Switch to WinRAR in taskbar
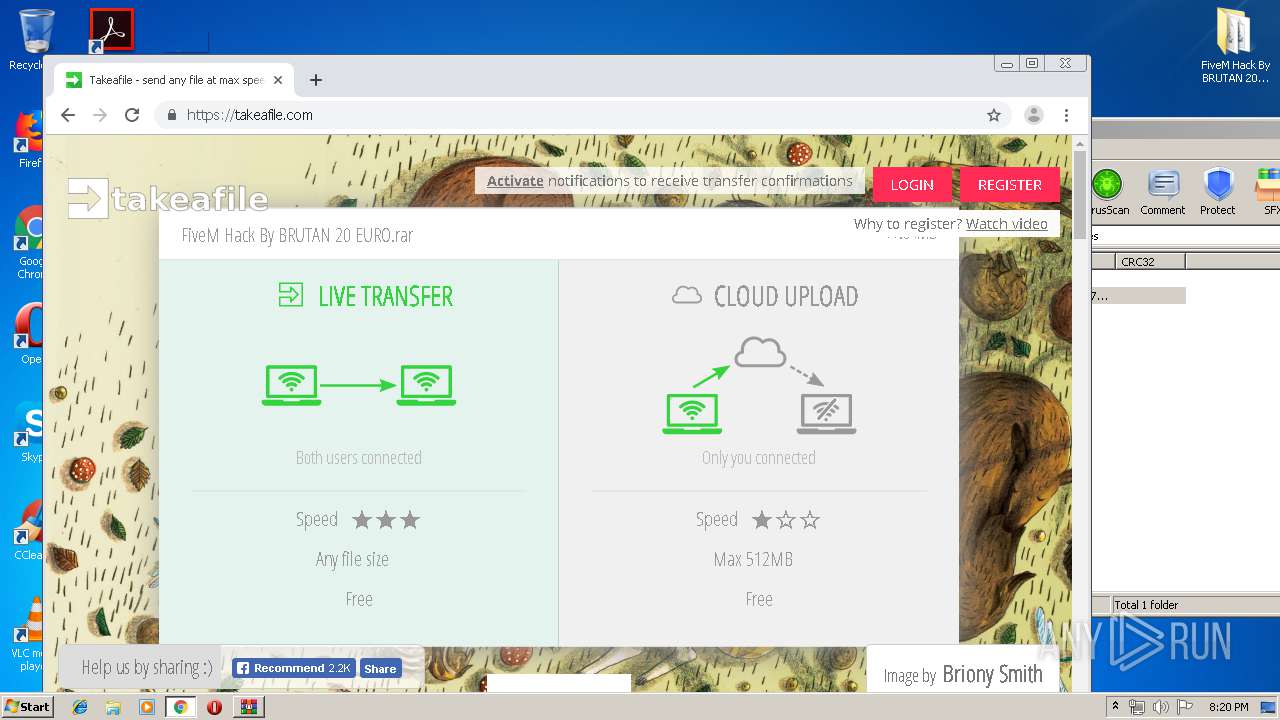The height and width of the screenshot is (720, 1280). point(248,707)
